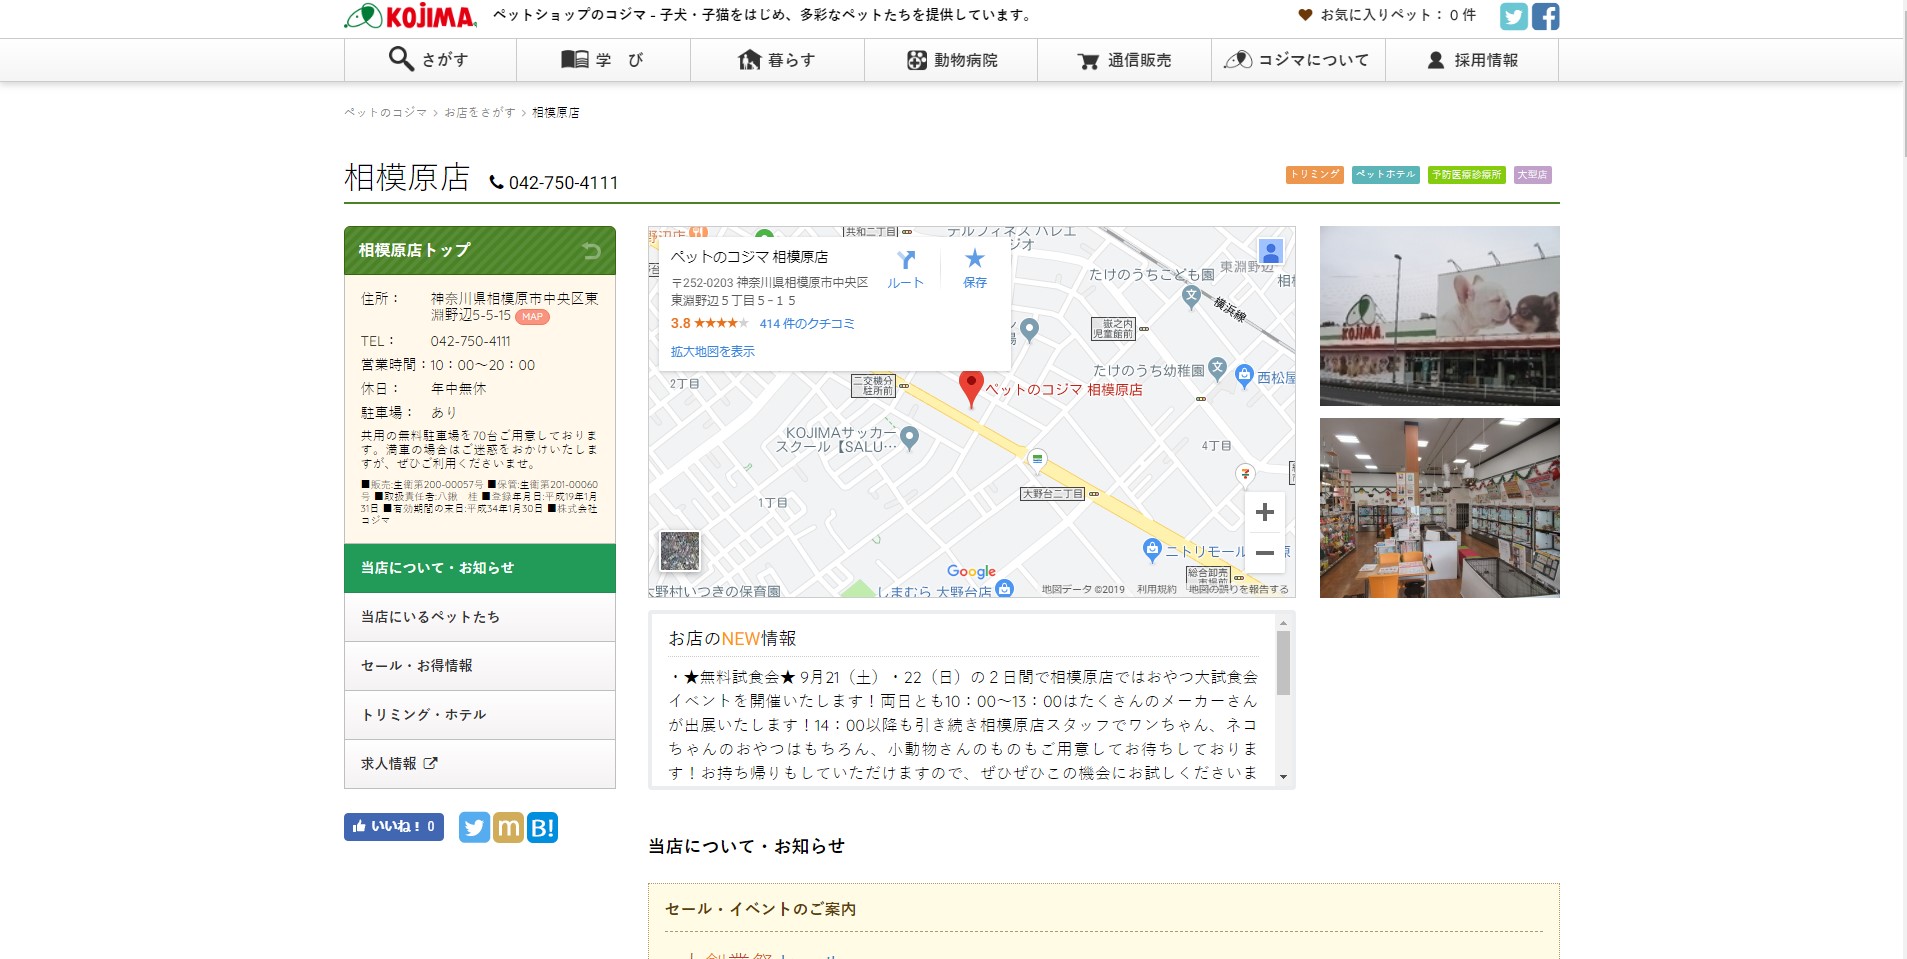Go to お店をさがす breadcrumb
This screenshot has width=1907, height=959.
pos(480,112)
